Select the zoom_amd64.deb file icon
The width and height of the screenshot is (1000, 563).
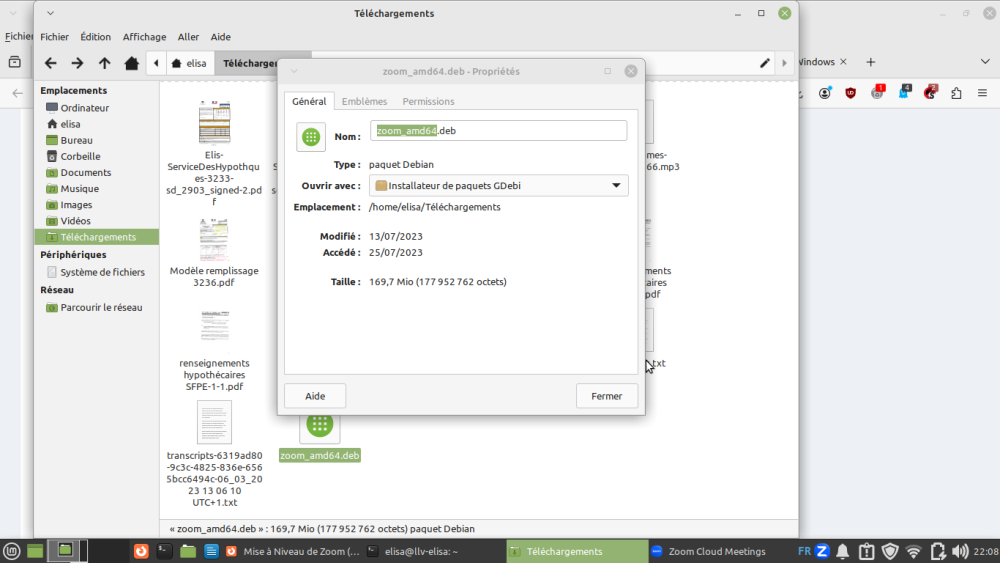pyautogui.click(x=320, y=425)
